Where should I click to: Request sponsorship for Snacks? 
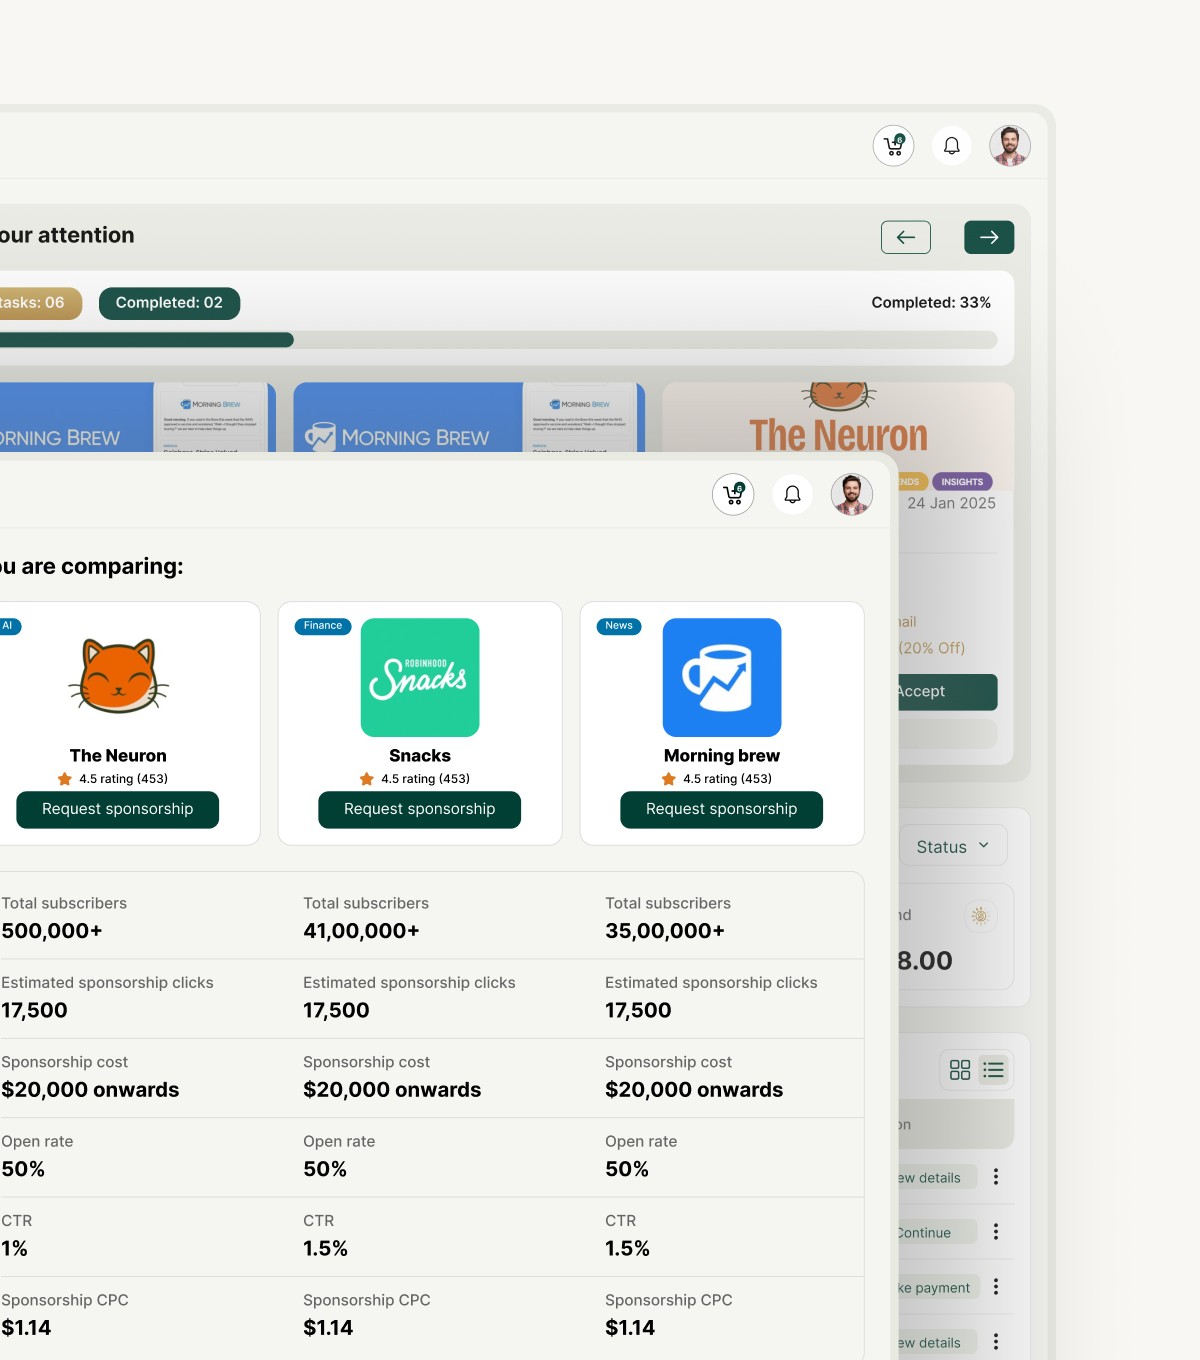coord(420,810)
